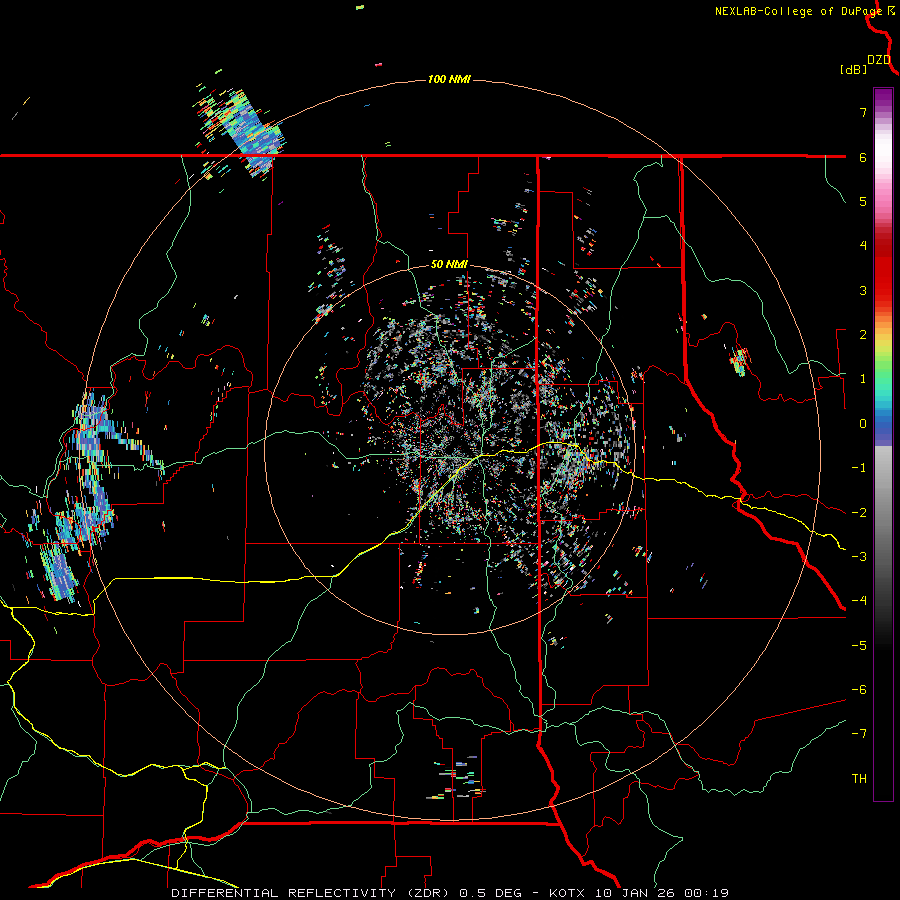Click the 0.5 DEG elevation text
This screenshot has width=900, height=900.
(491, 893)
